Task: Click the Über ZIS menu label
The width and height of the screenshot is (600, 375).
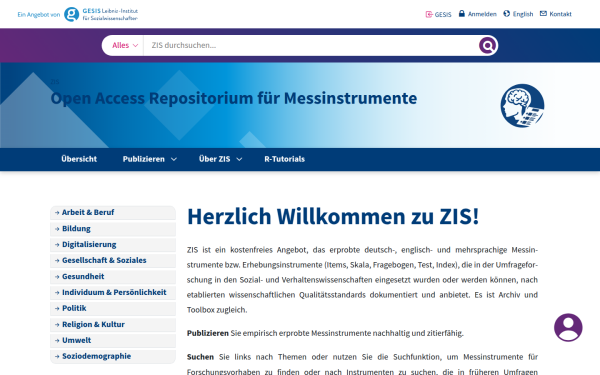Action: [215, 159]
